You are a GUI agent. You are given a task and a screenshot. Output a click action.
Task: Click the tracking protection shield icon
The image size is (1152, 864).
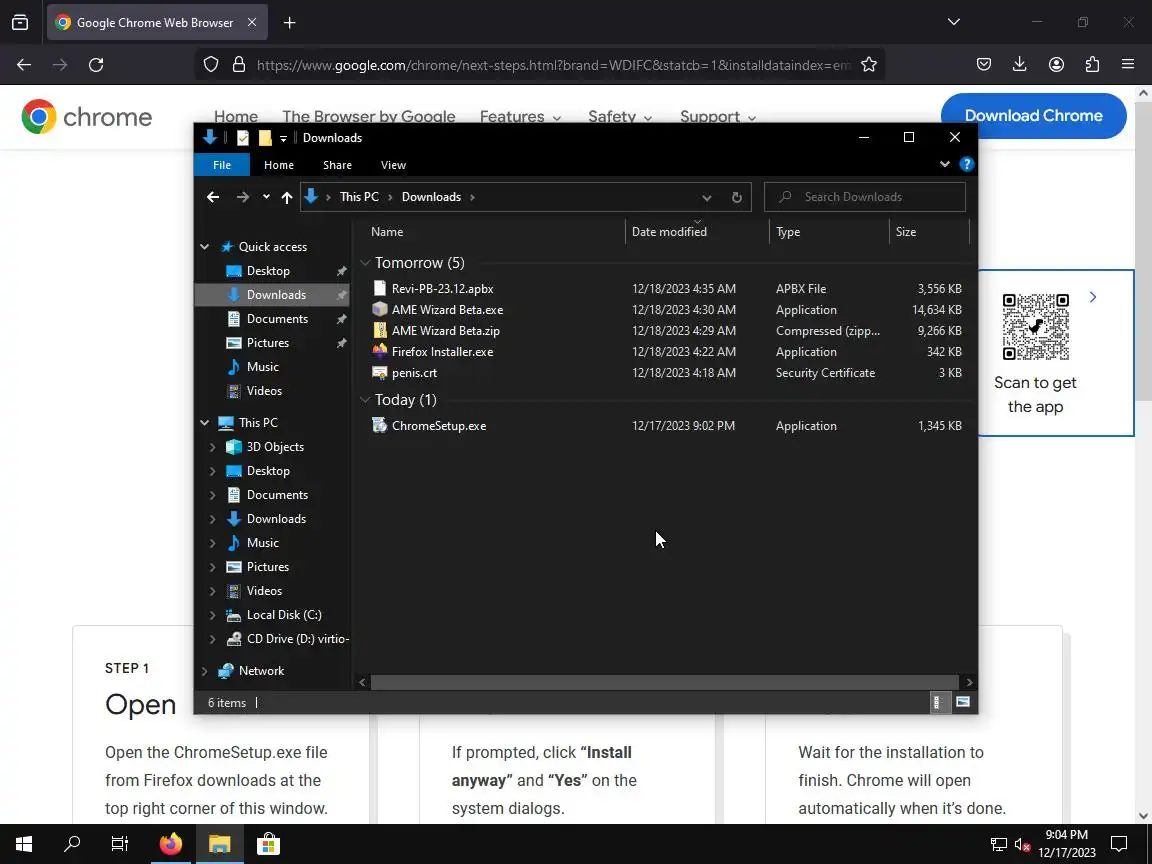coord(211,65)
